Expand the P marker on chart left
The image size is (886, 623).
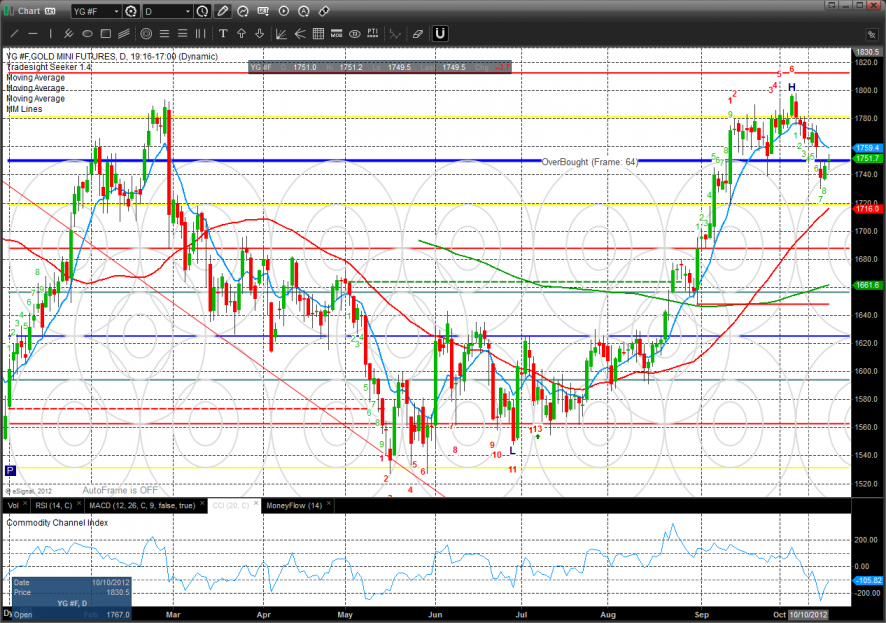click(x=10, y=470)
